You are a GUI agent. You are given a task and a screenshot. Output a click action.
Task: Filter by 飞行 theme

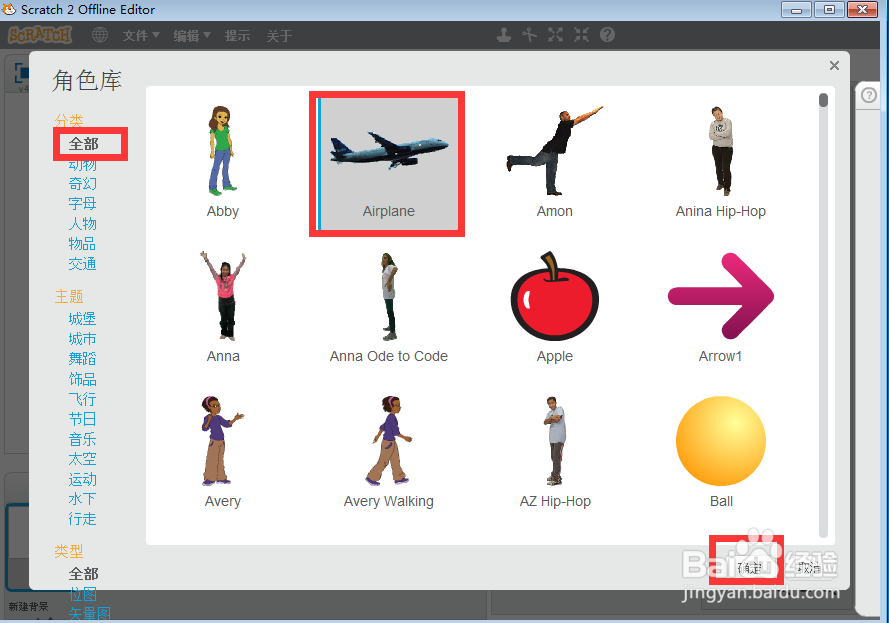tap(83, 399)
